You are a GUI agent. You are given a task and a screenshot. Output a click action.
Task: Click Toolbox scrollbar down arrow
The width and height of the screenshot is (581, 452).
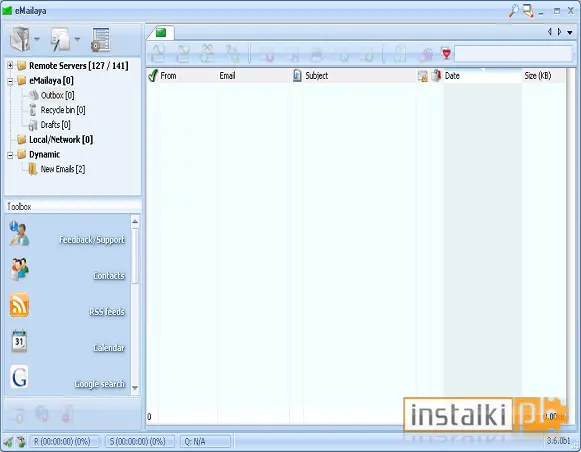tap(135, 388)
